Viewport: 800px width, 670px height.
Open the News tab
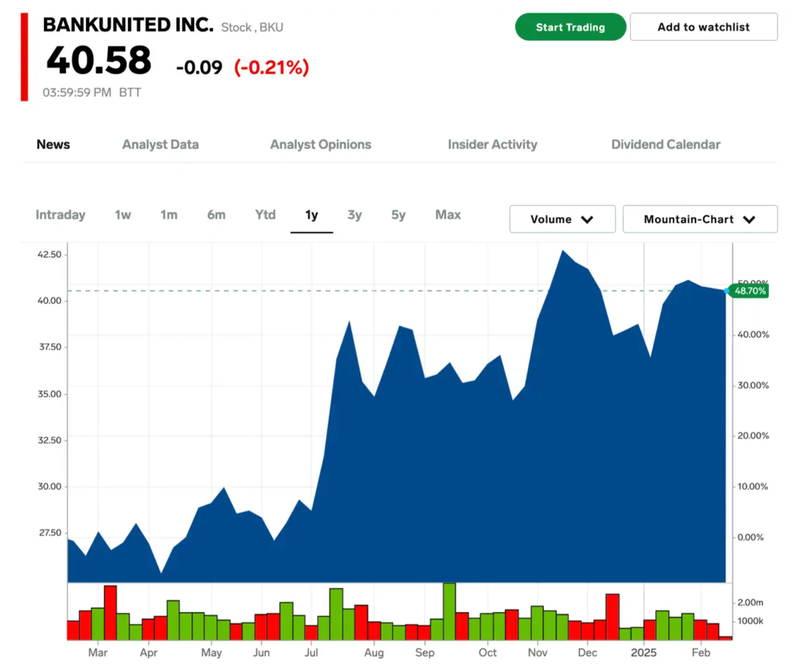tap(53, 144)
